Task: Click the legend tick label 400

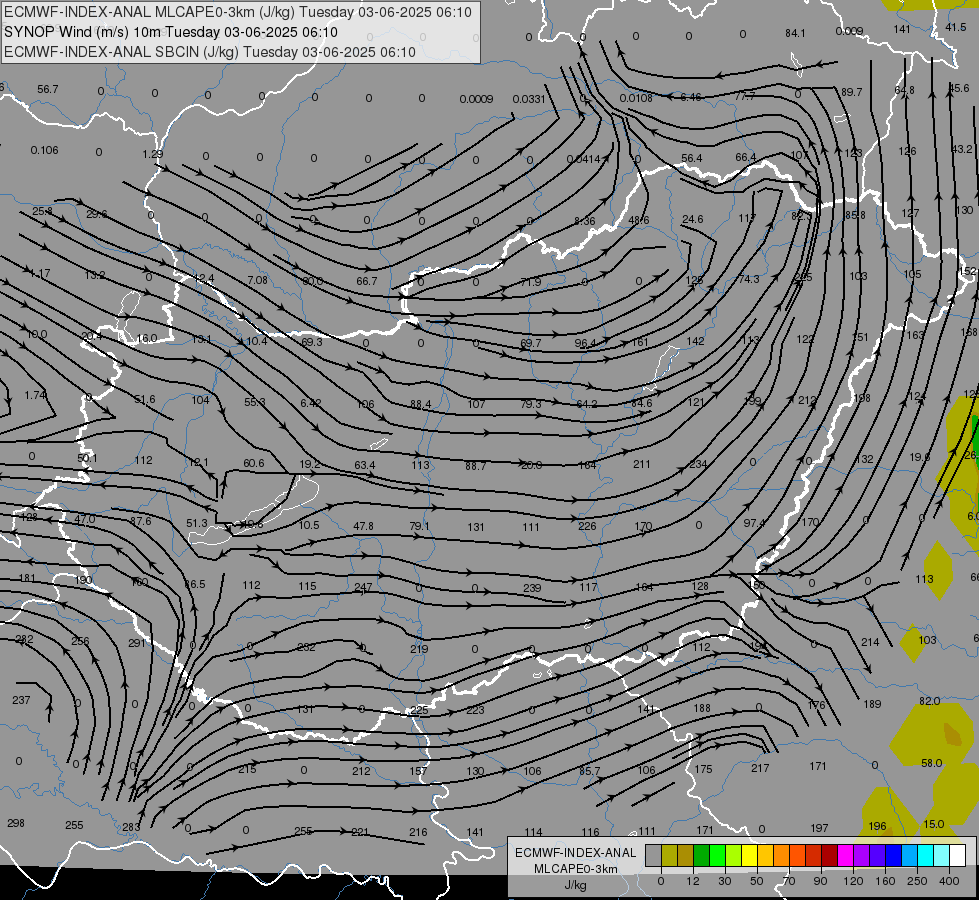Action: pos(949,881)
